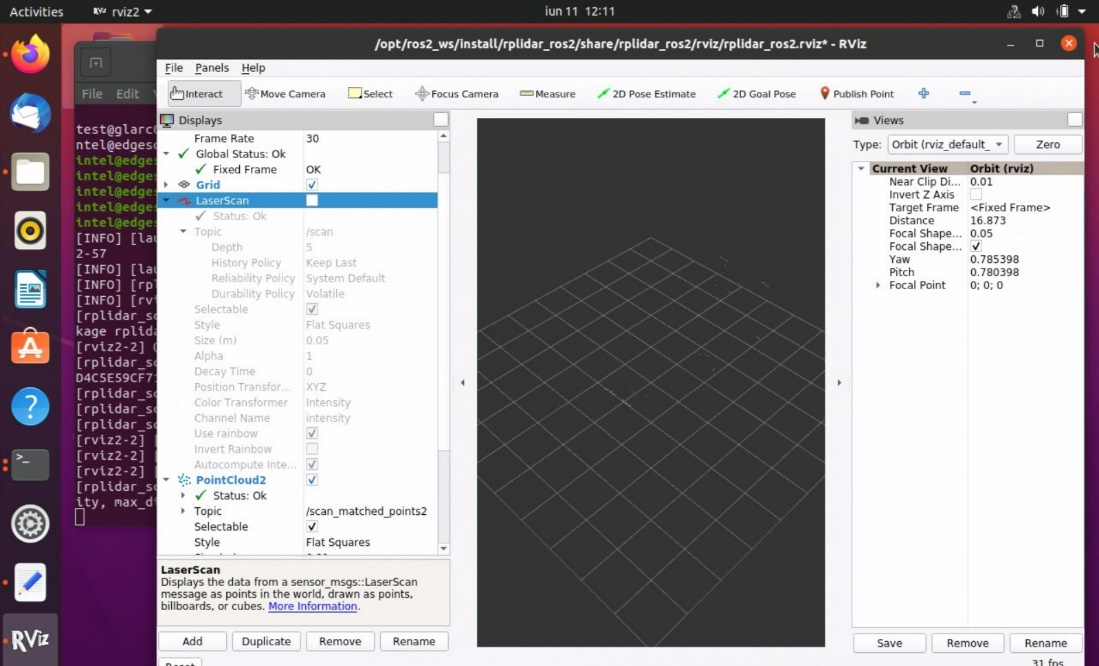Click the network icon in top bar
Screen dimensions: 1099x666
tap(1013, 11)
